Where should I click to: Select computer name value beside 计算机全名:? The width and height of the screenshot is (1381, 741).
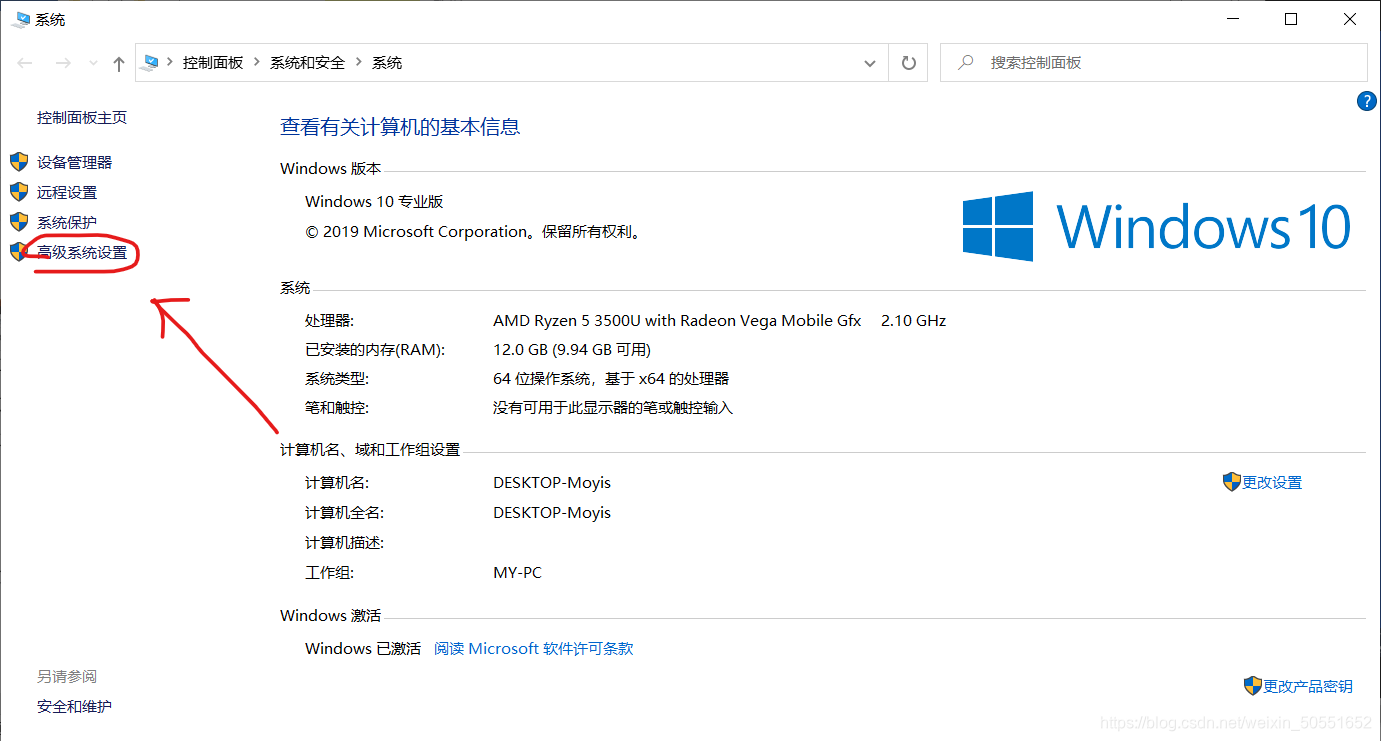tap(552, 512)
